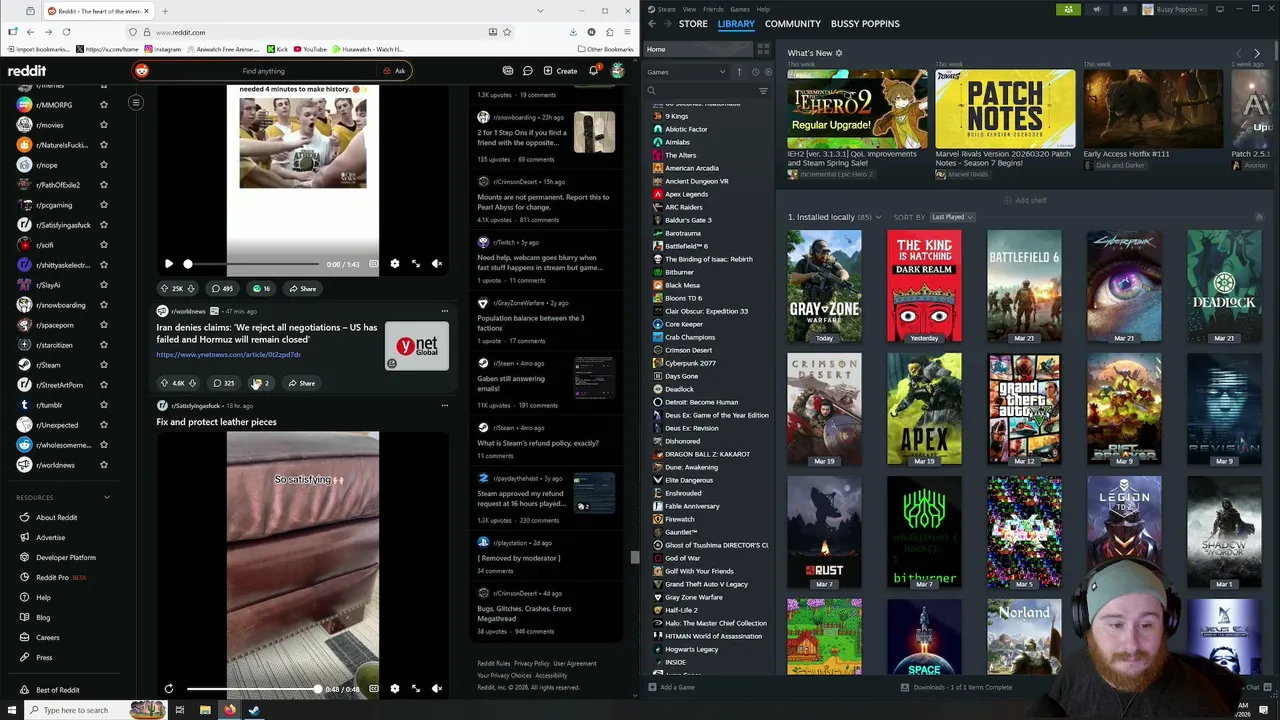Screen dimensions: 1280x720
Task: Collapse the Reddit Resources section
Action: tap(107, 497)
